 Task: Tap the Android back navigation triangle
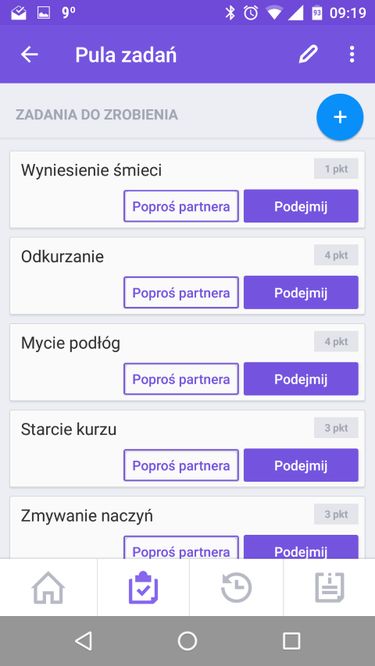84,641
